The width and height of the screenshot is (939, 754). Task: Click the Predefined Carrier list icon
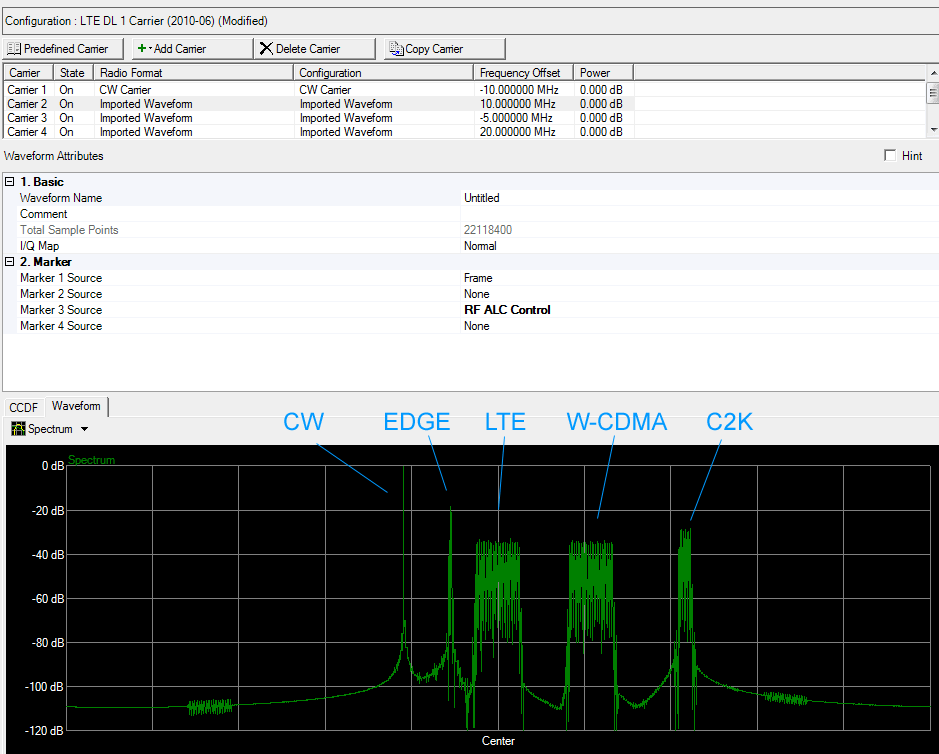[x=14, y=48]
